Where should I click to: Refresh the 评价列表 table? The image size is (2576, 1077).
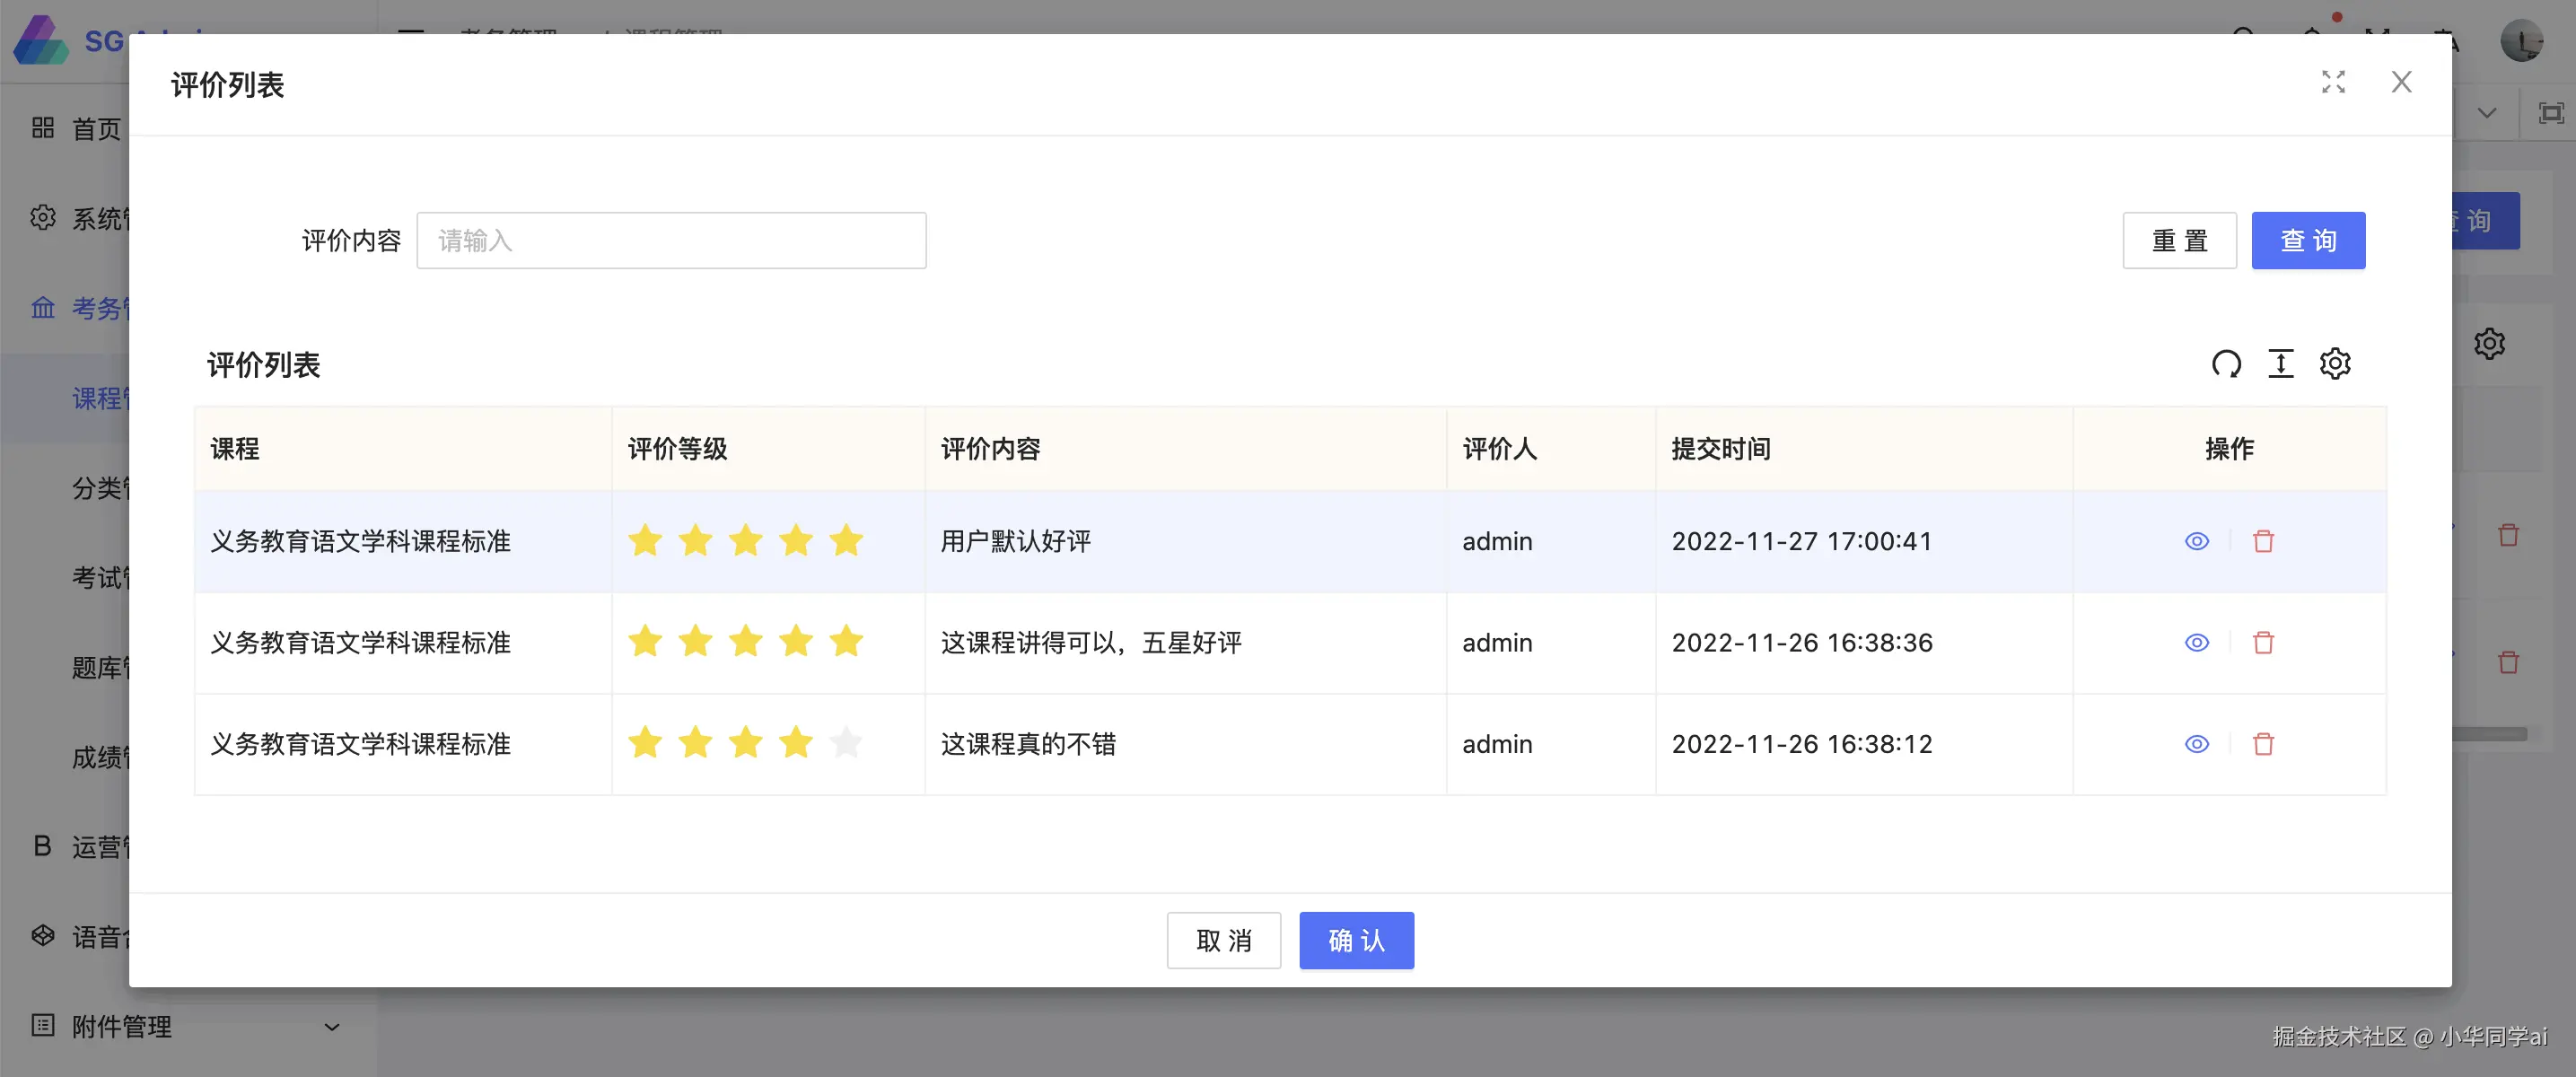coord(2226,364)
